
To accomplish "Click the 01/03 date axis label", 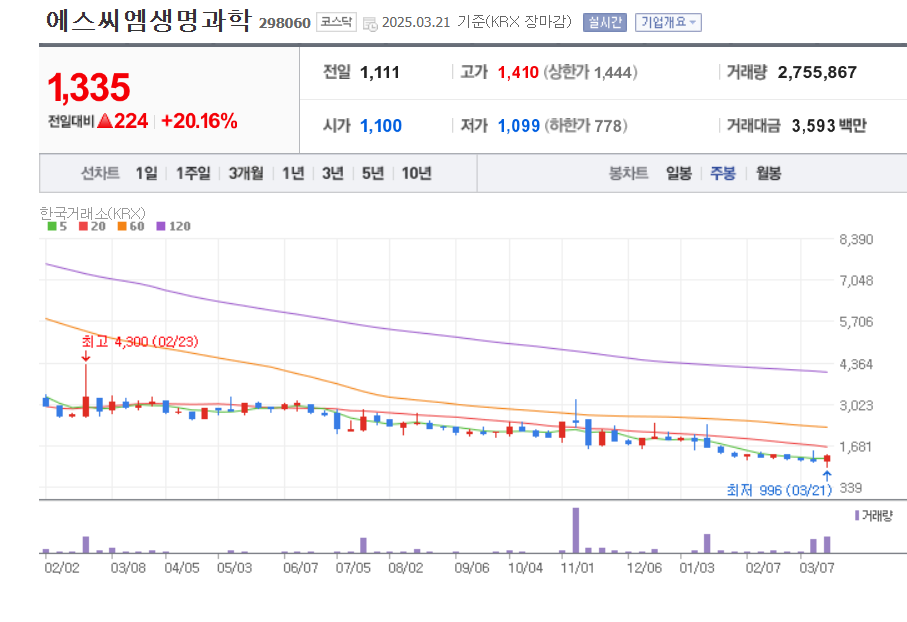I will tap(696, 568).
